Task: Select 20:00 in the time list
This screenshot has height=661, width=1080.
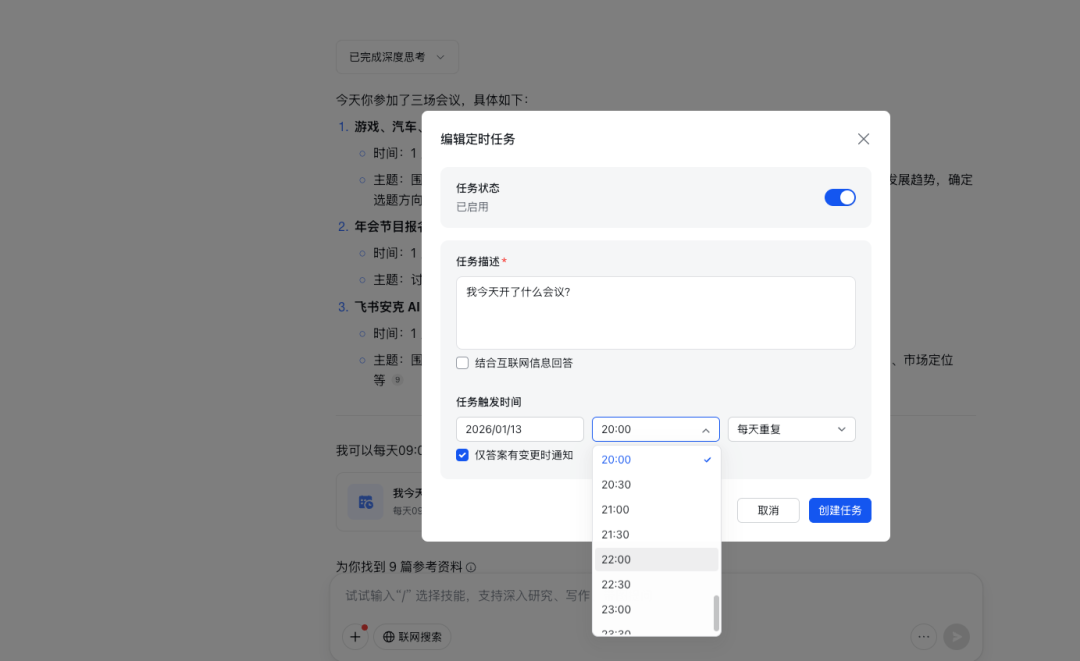Action: pos(656,459)
